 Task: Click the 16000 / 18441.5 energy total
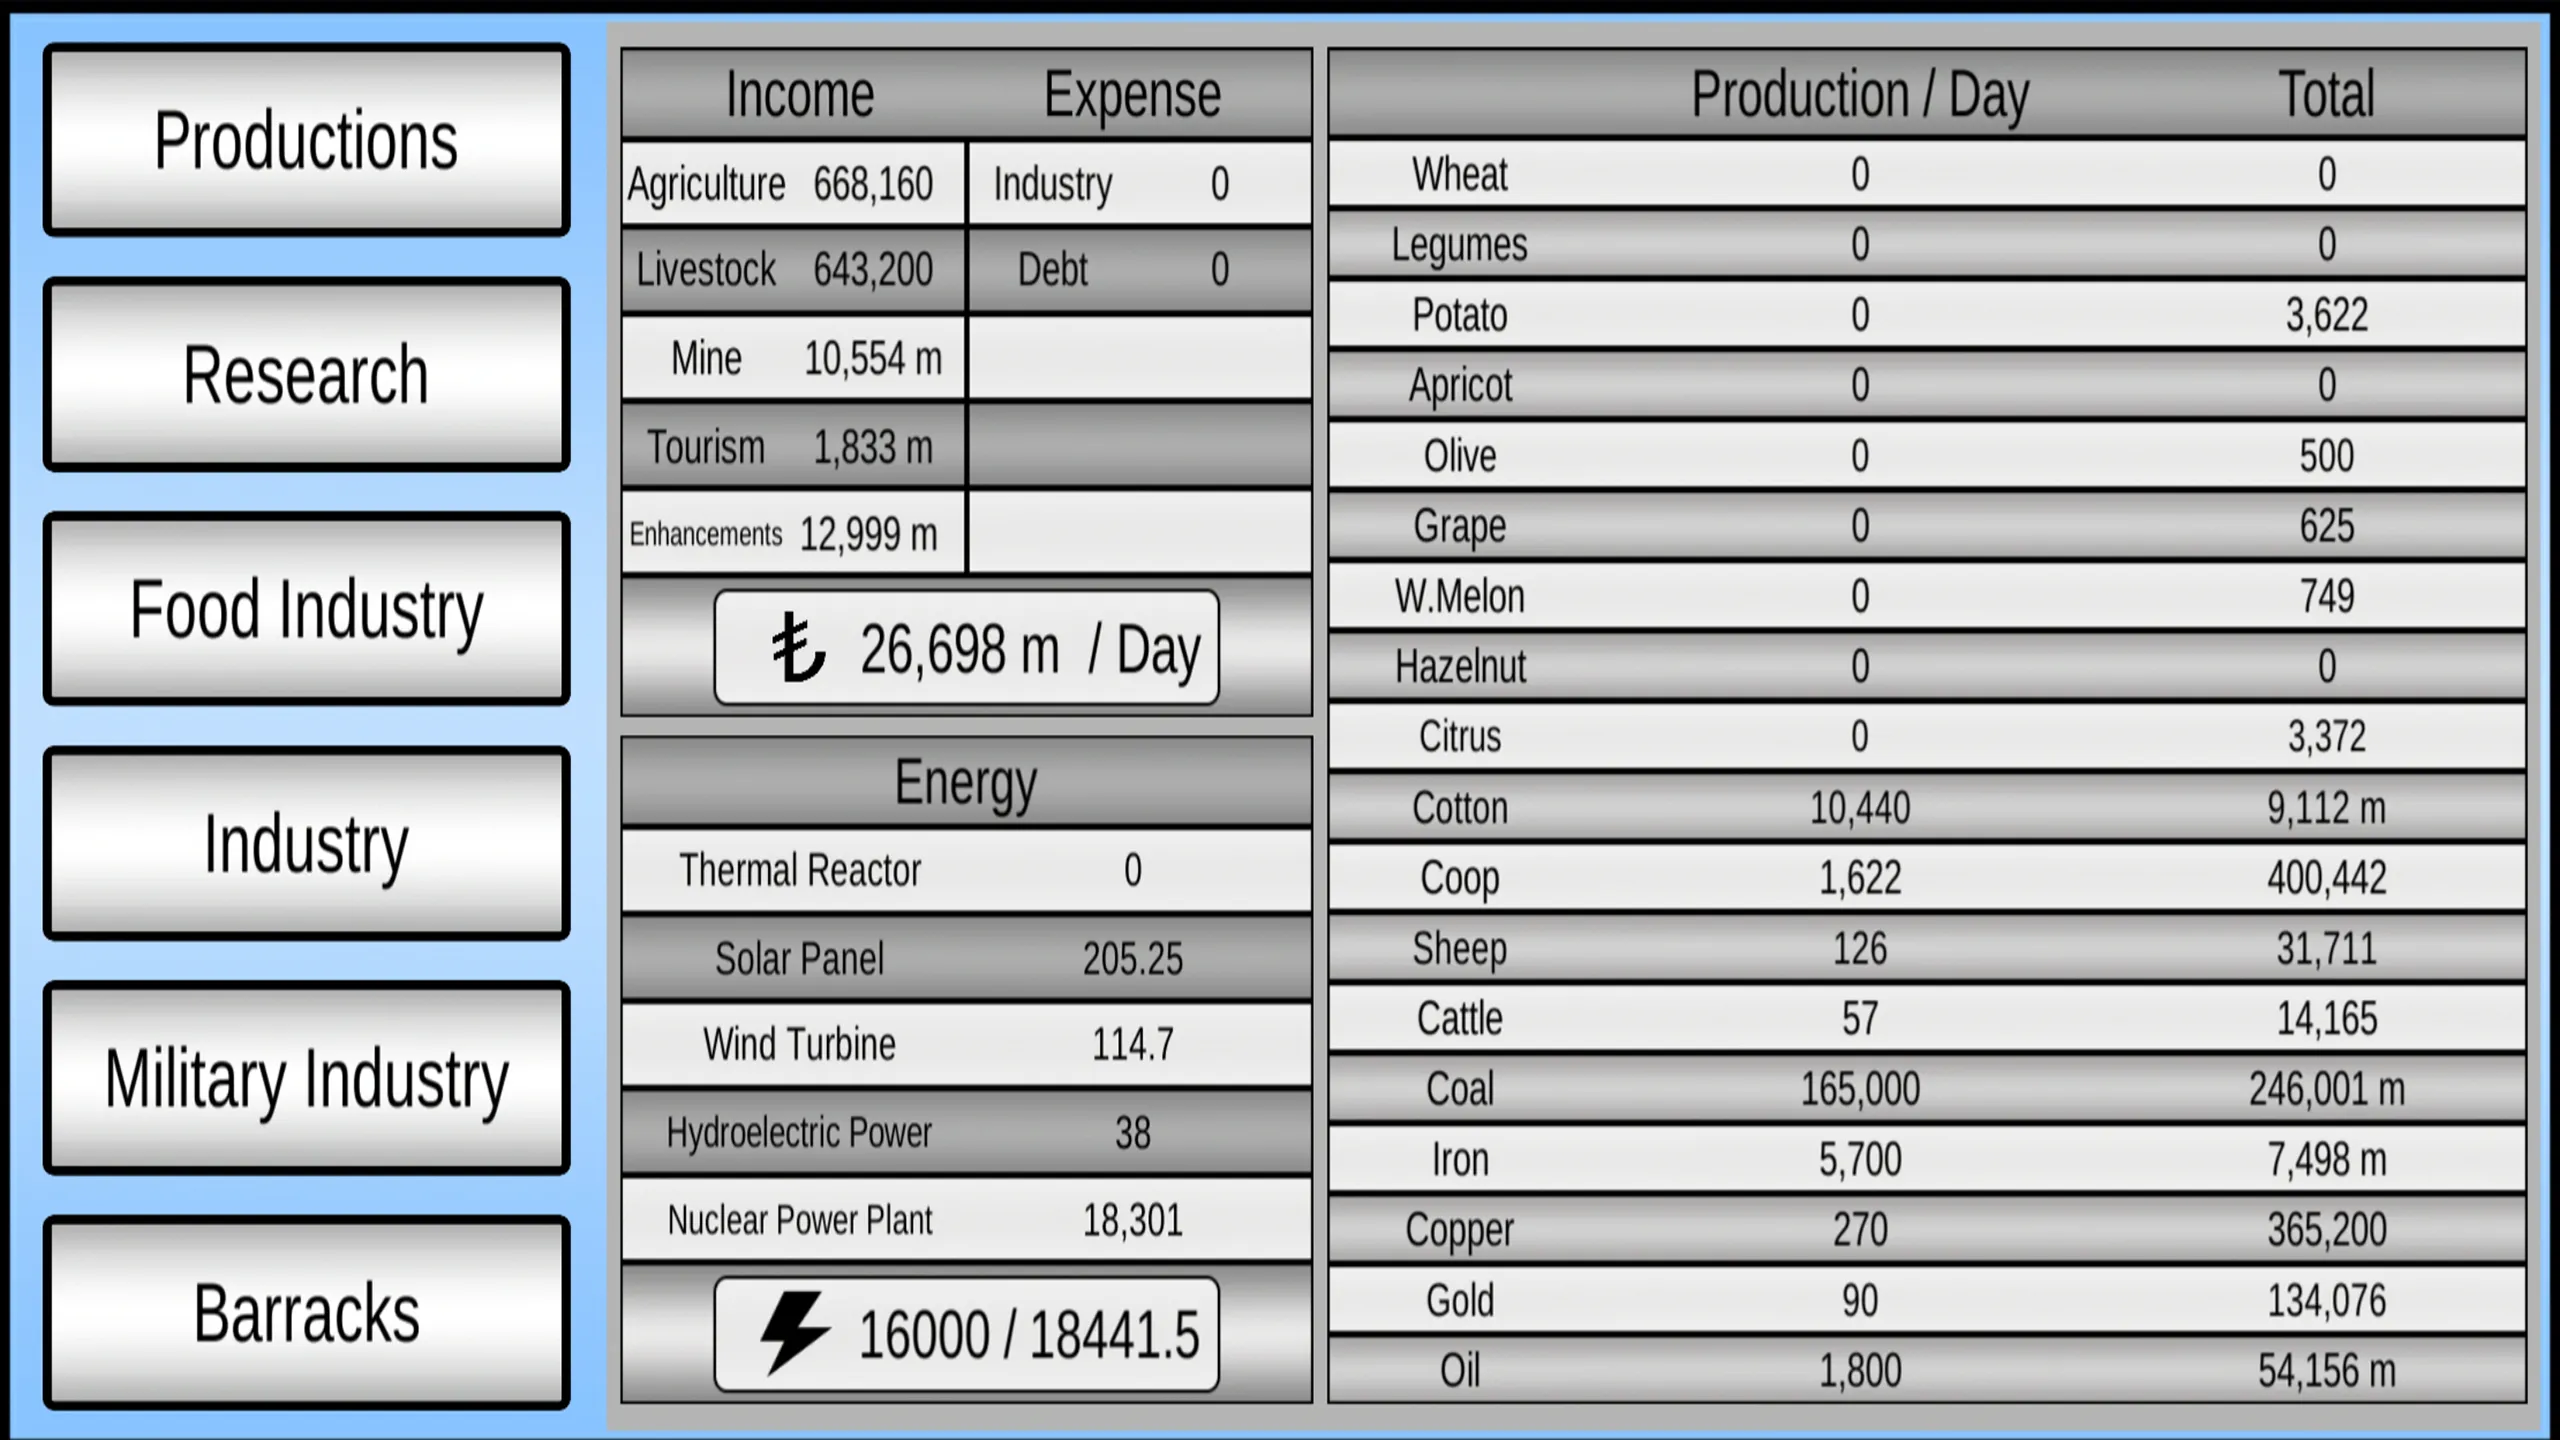pos(966,1334)
